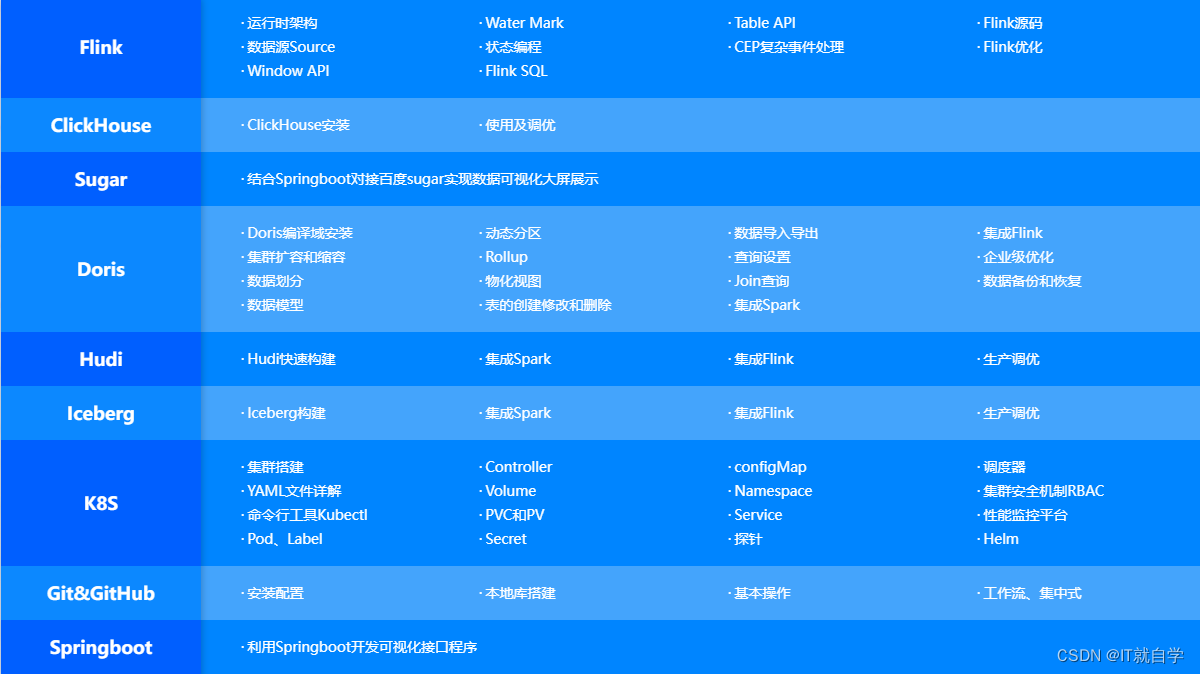
Task: Select the 'Water Mark' topic
Action: pyautogui.click(x=524, y=23)
